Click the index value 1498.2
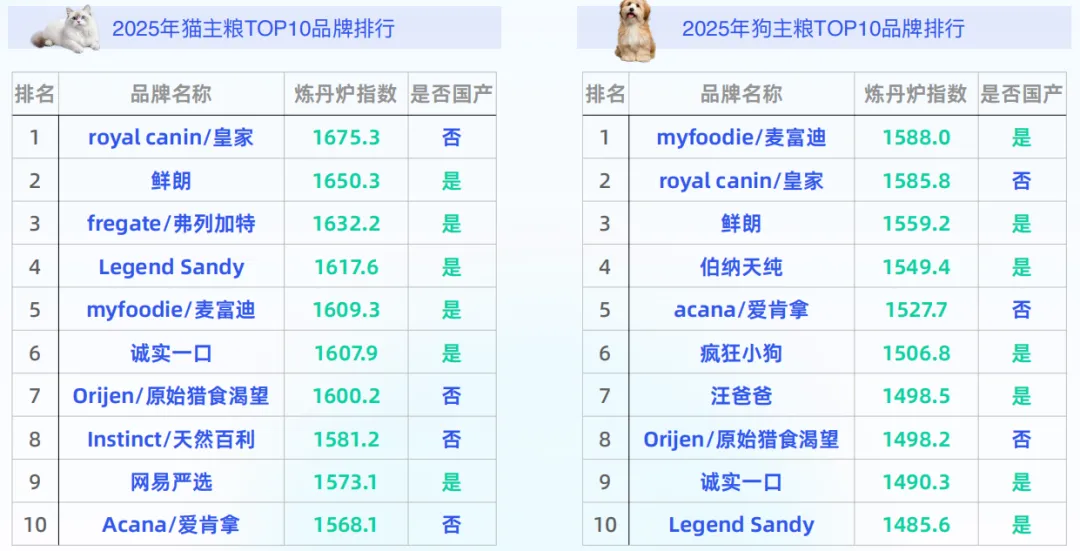Viewport: 1080px width, 551px height. [x=916, y=439]
